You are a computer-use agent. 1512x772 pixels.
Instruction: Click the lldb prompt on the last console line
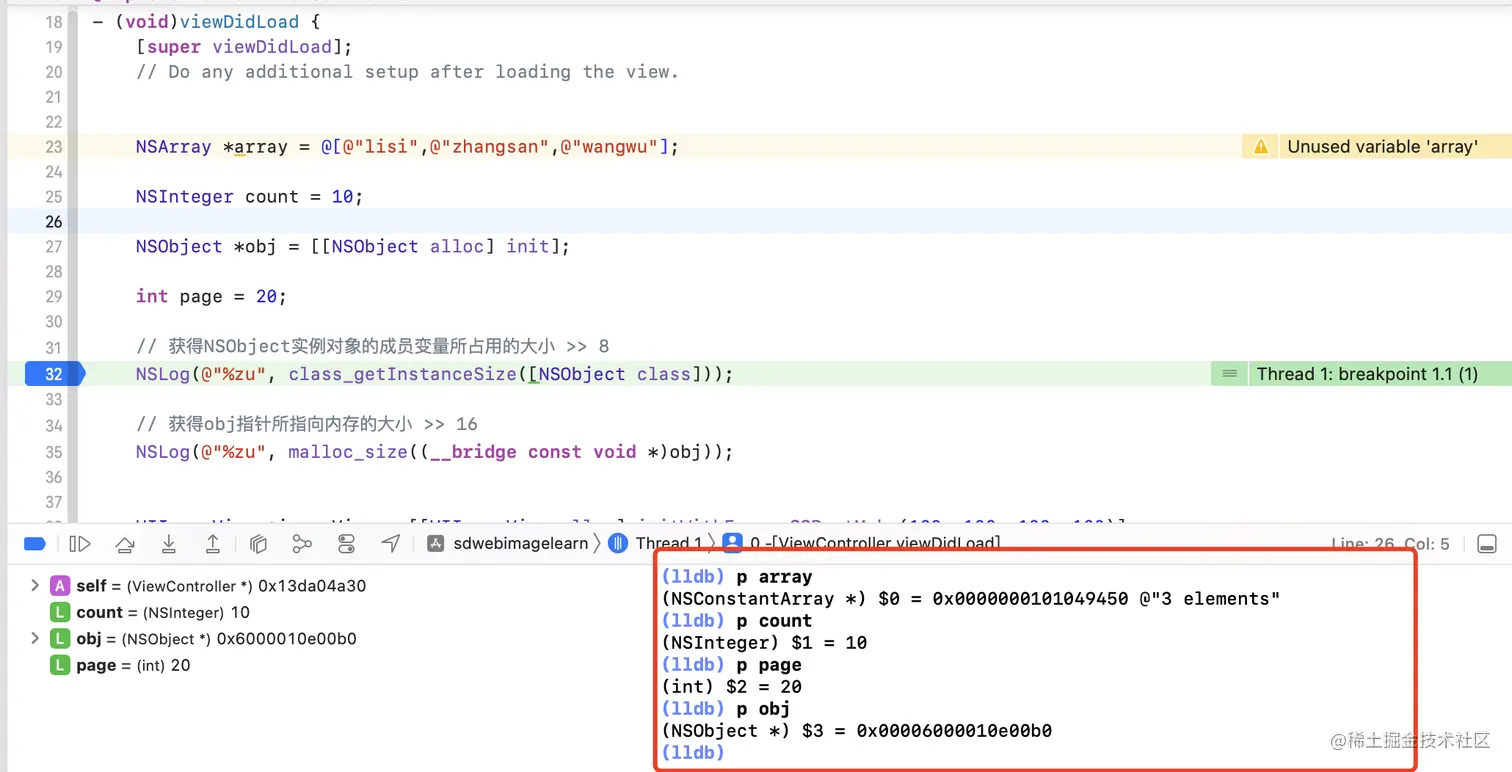coord(691,753)
